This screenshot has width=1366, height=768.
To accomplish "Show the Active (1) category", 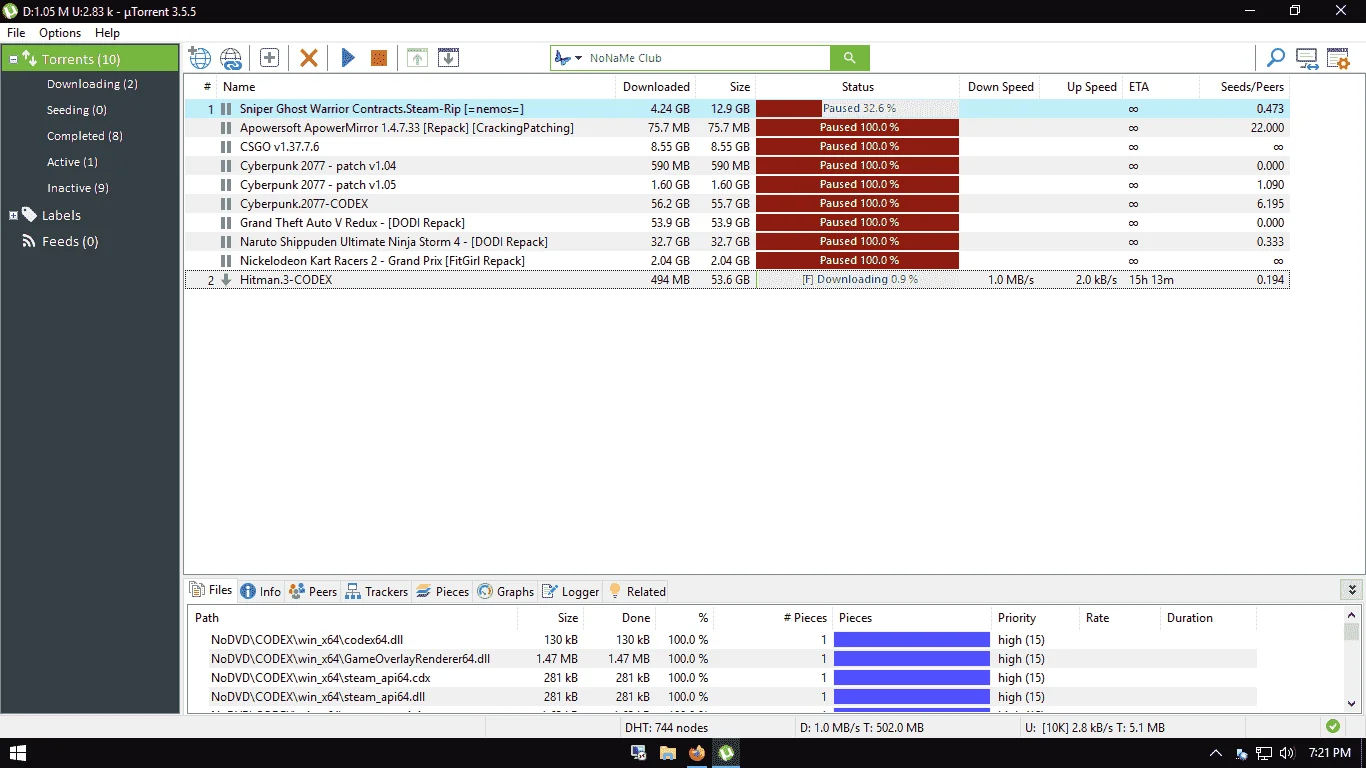I will 72,162.
